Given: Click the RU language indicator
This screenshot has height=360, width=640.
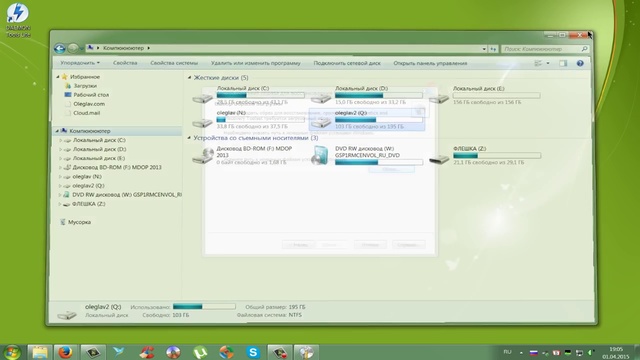Looking at the screenshot, I should 507,352.
